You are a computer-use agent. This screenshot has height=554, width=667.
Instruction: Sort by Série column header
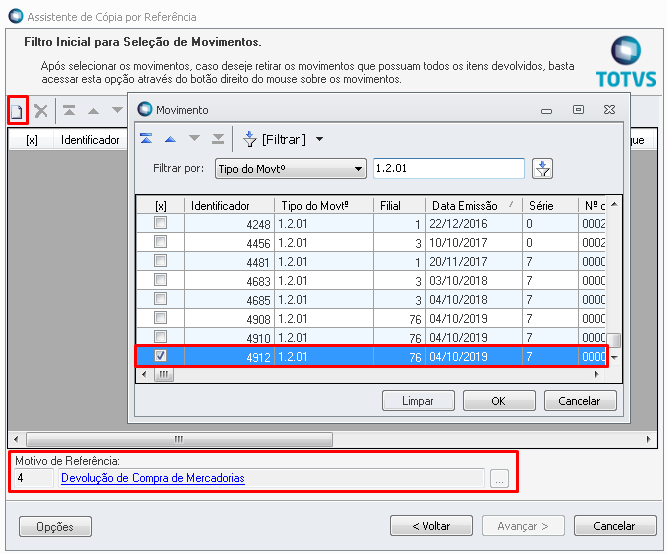tap(550, 206)
